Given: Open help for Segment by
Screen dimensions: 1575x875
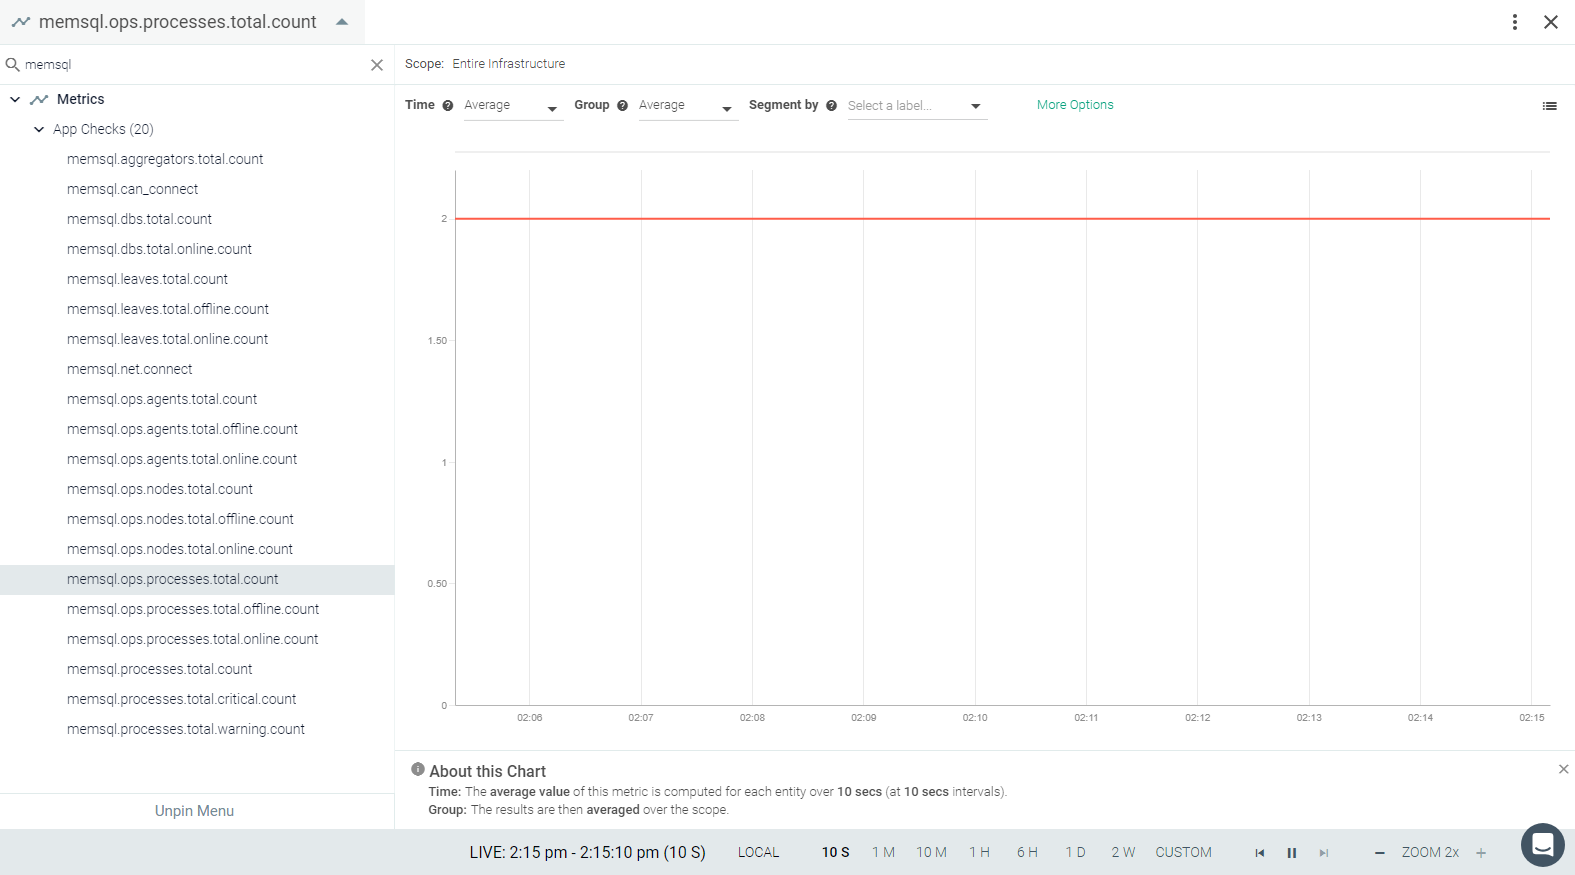Looking at the screenshot, I should point(831,106).
